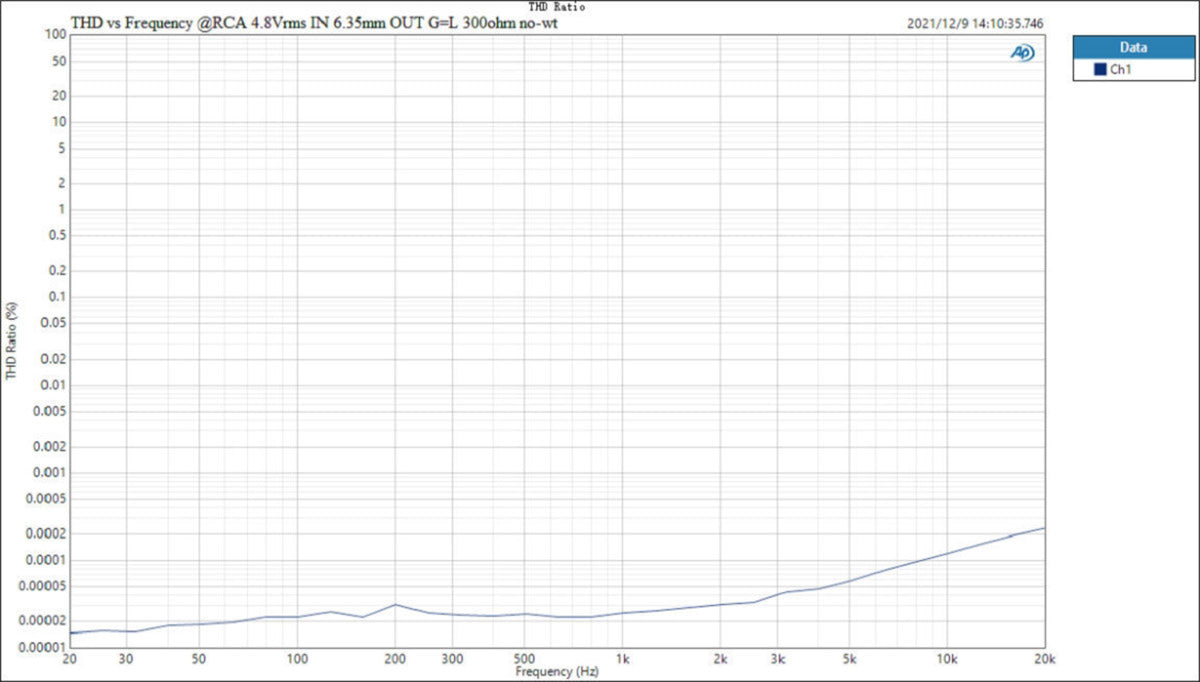The width and height of the screenshot is (1200, 682).
Task: Click the 0.00001 tick label on THD axis
Action: click(42, 648)
